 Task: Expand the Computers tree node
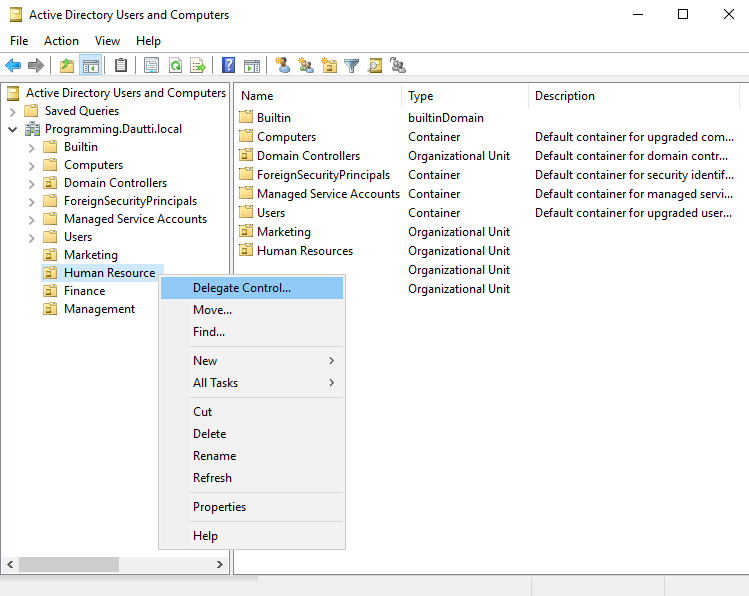pyautogui.click(x=32, y=166)
